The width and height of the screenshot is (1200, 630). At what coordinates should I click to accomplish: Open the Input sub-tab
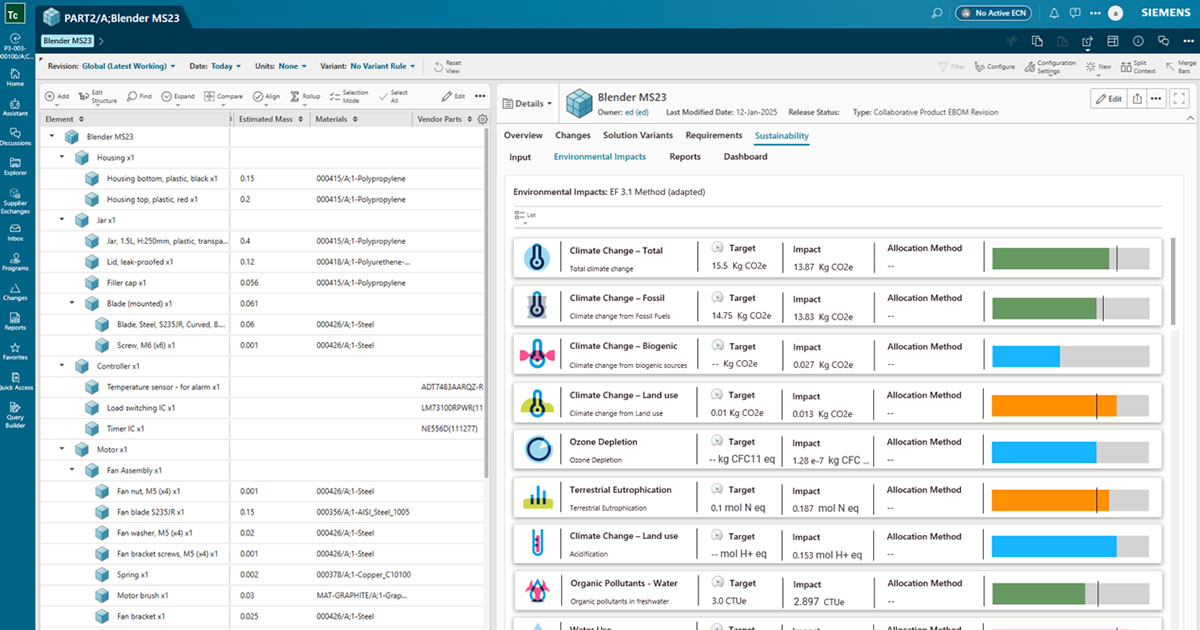tap(520, 157)
